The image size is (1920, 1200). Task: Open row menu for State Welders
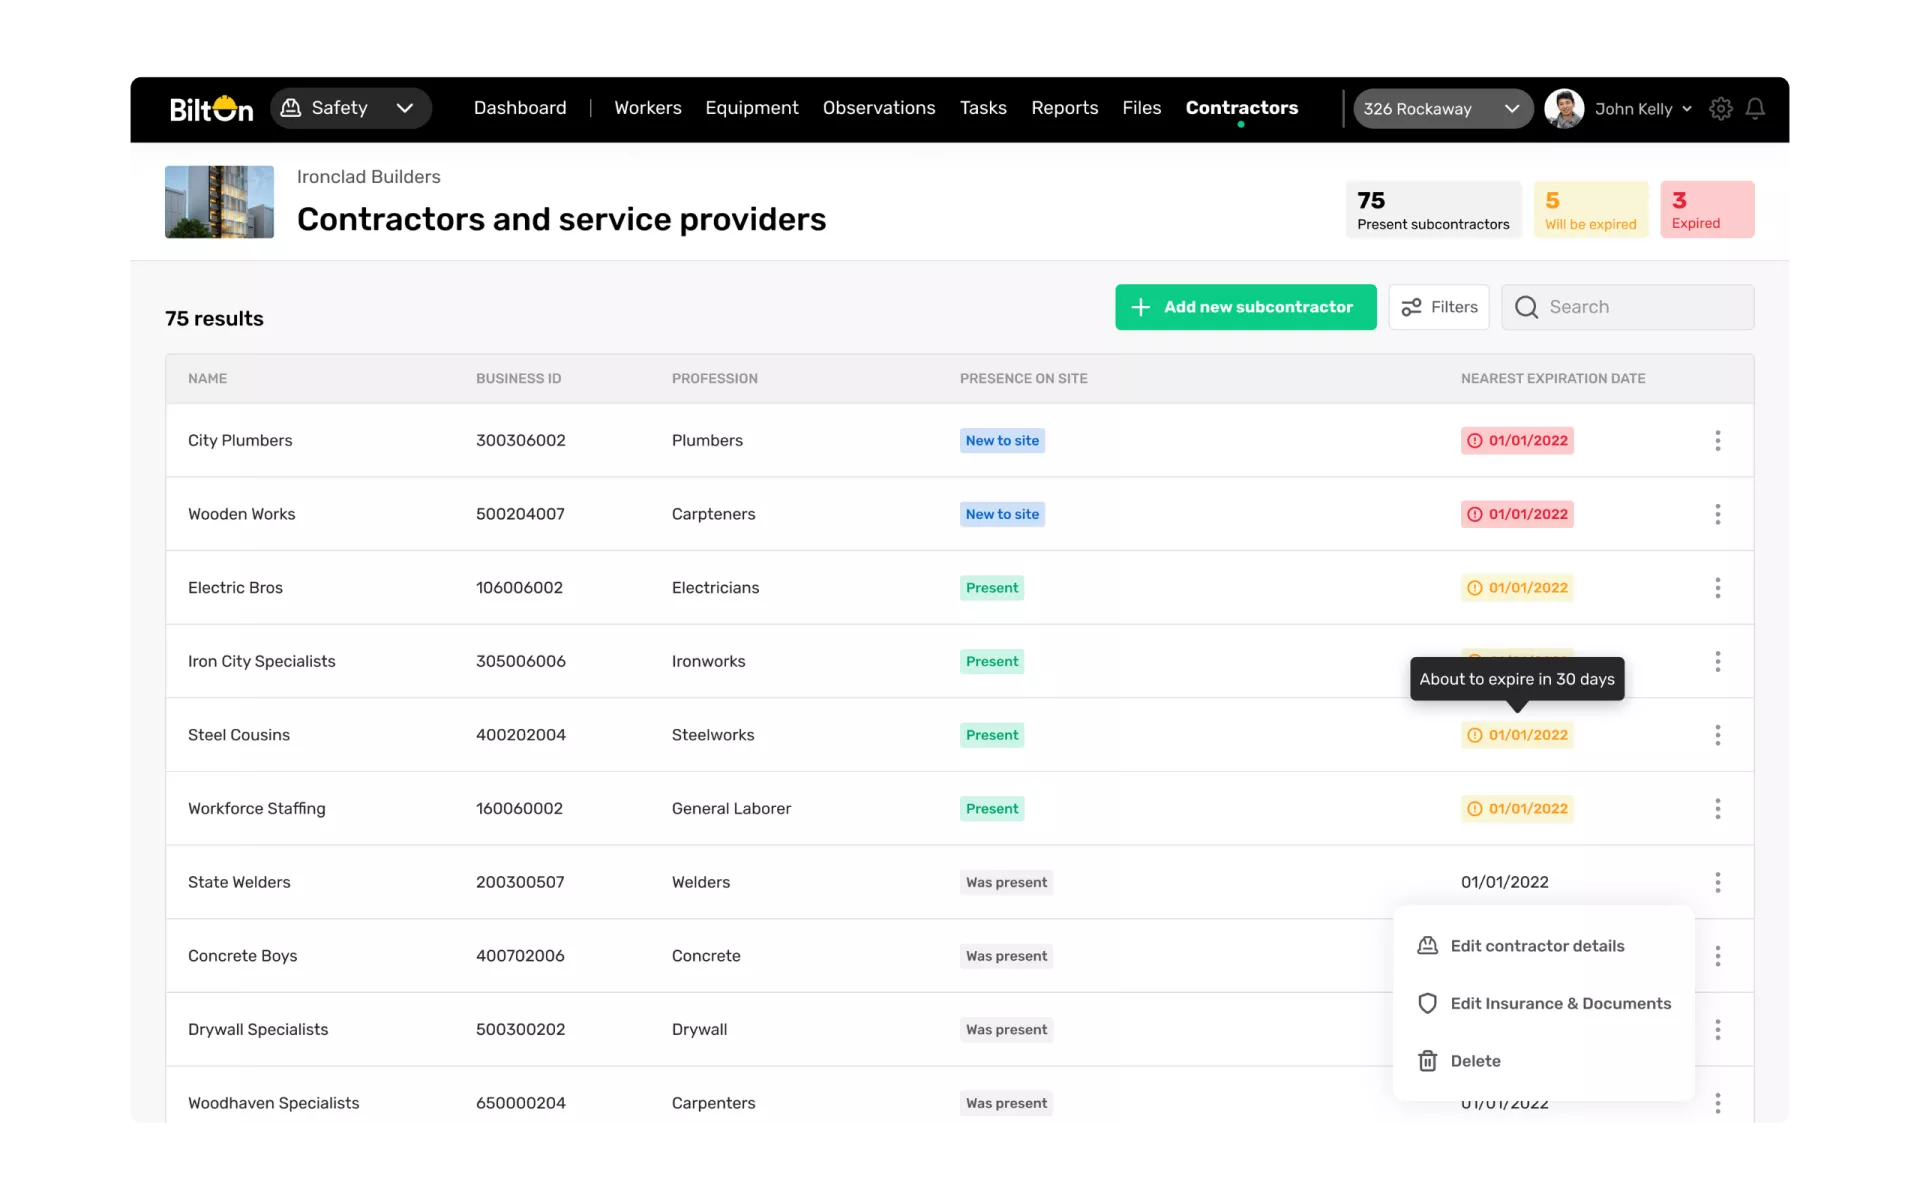1718,882
